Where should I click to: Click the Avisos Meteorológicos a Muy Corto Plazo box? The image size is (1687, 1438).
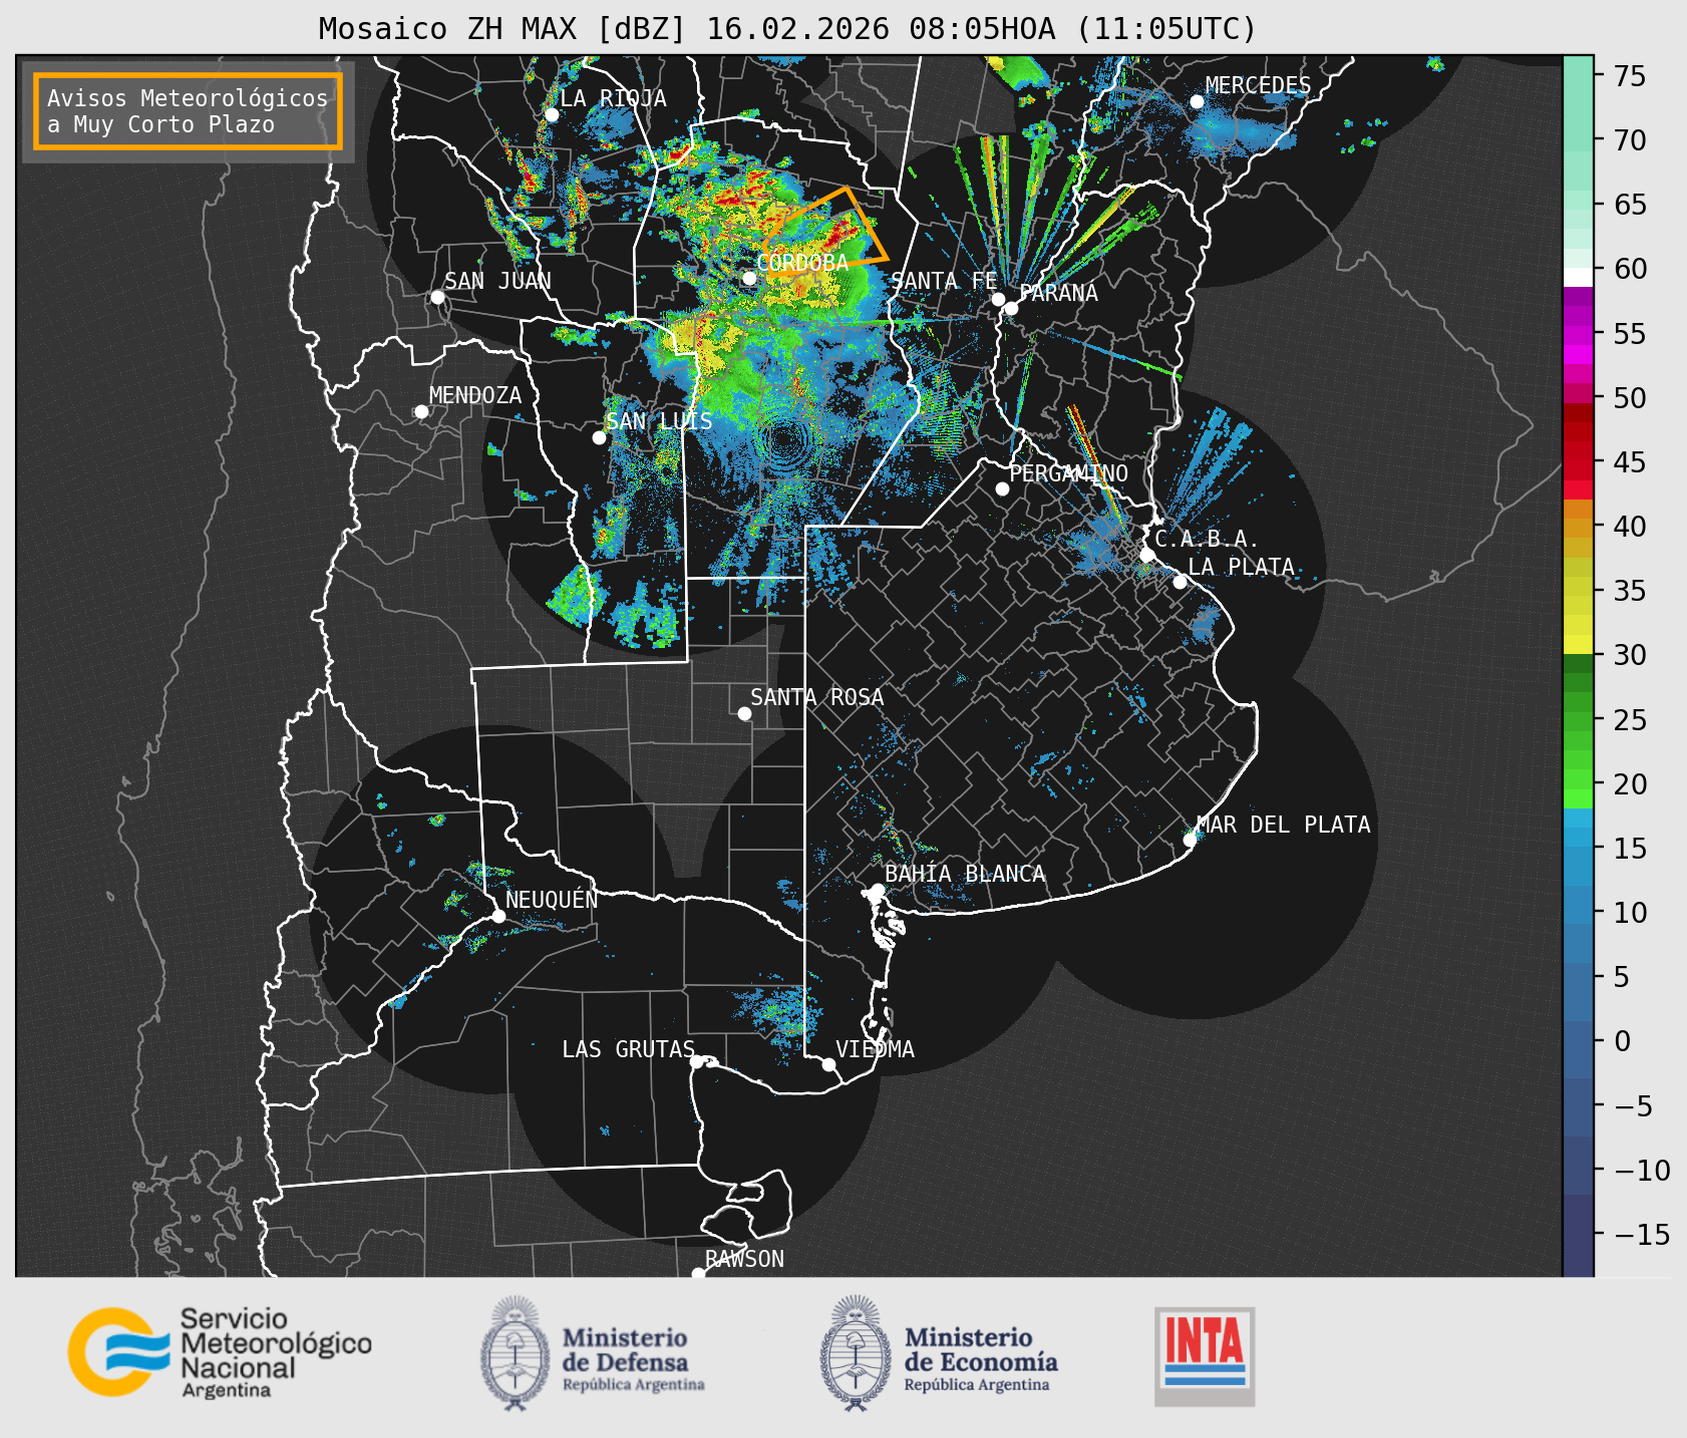click(188, 111)
